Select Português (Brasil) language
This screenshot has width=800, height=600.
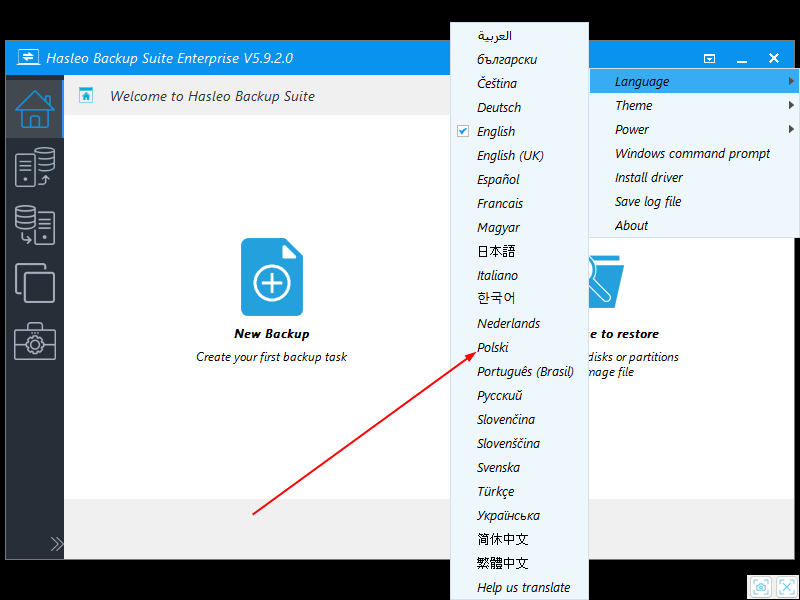[x=519, y=371]
